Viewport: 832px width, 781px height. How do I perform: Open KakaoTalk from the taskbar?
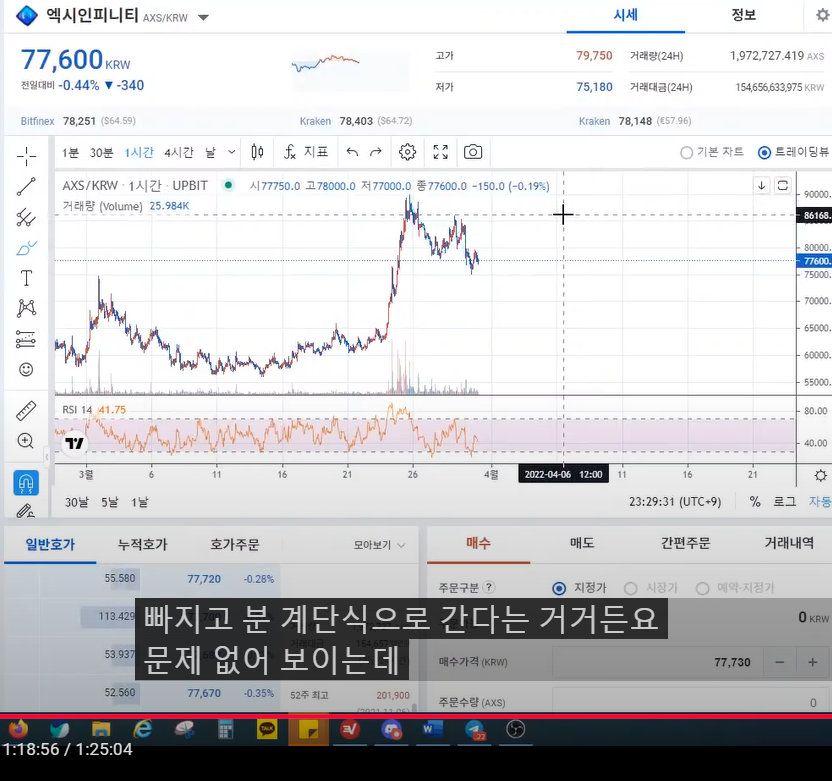267,730
